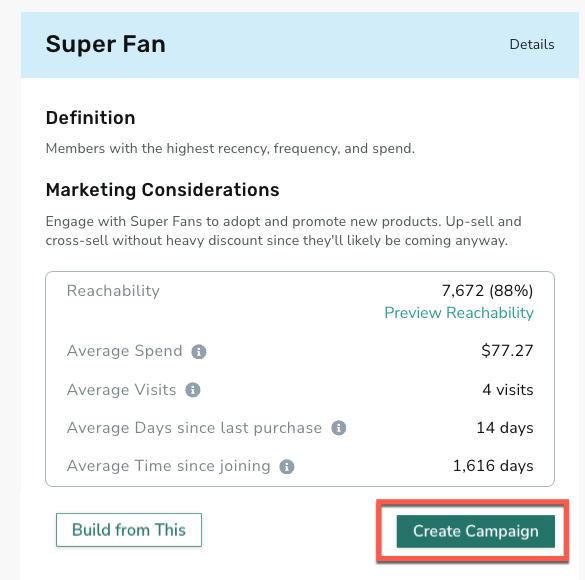Click the $77.27 average spend value
Screen dimensions: 585x580
click(x=507, y=351)
